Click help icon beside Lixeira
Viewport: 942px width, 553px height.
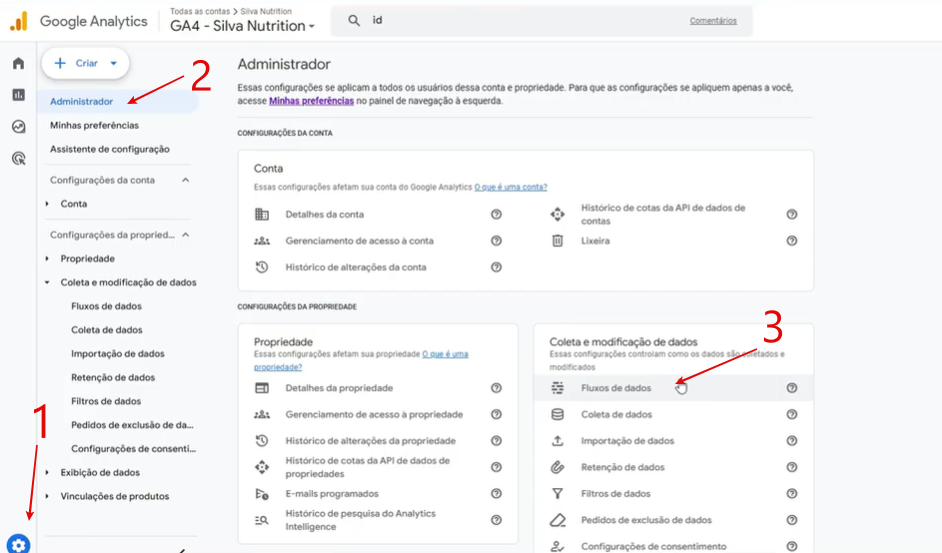click(x=791, y=241)
